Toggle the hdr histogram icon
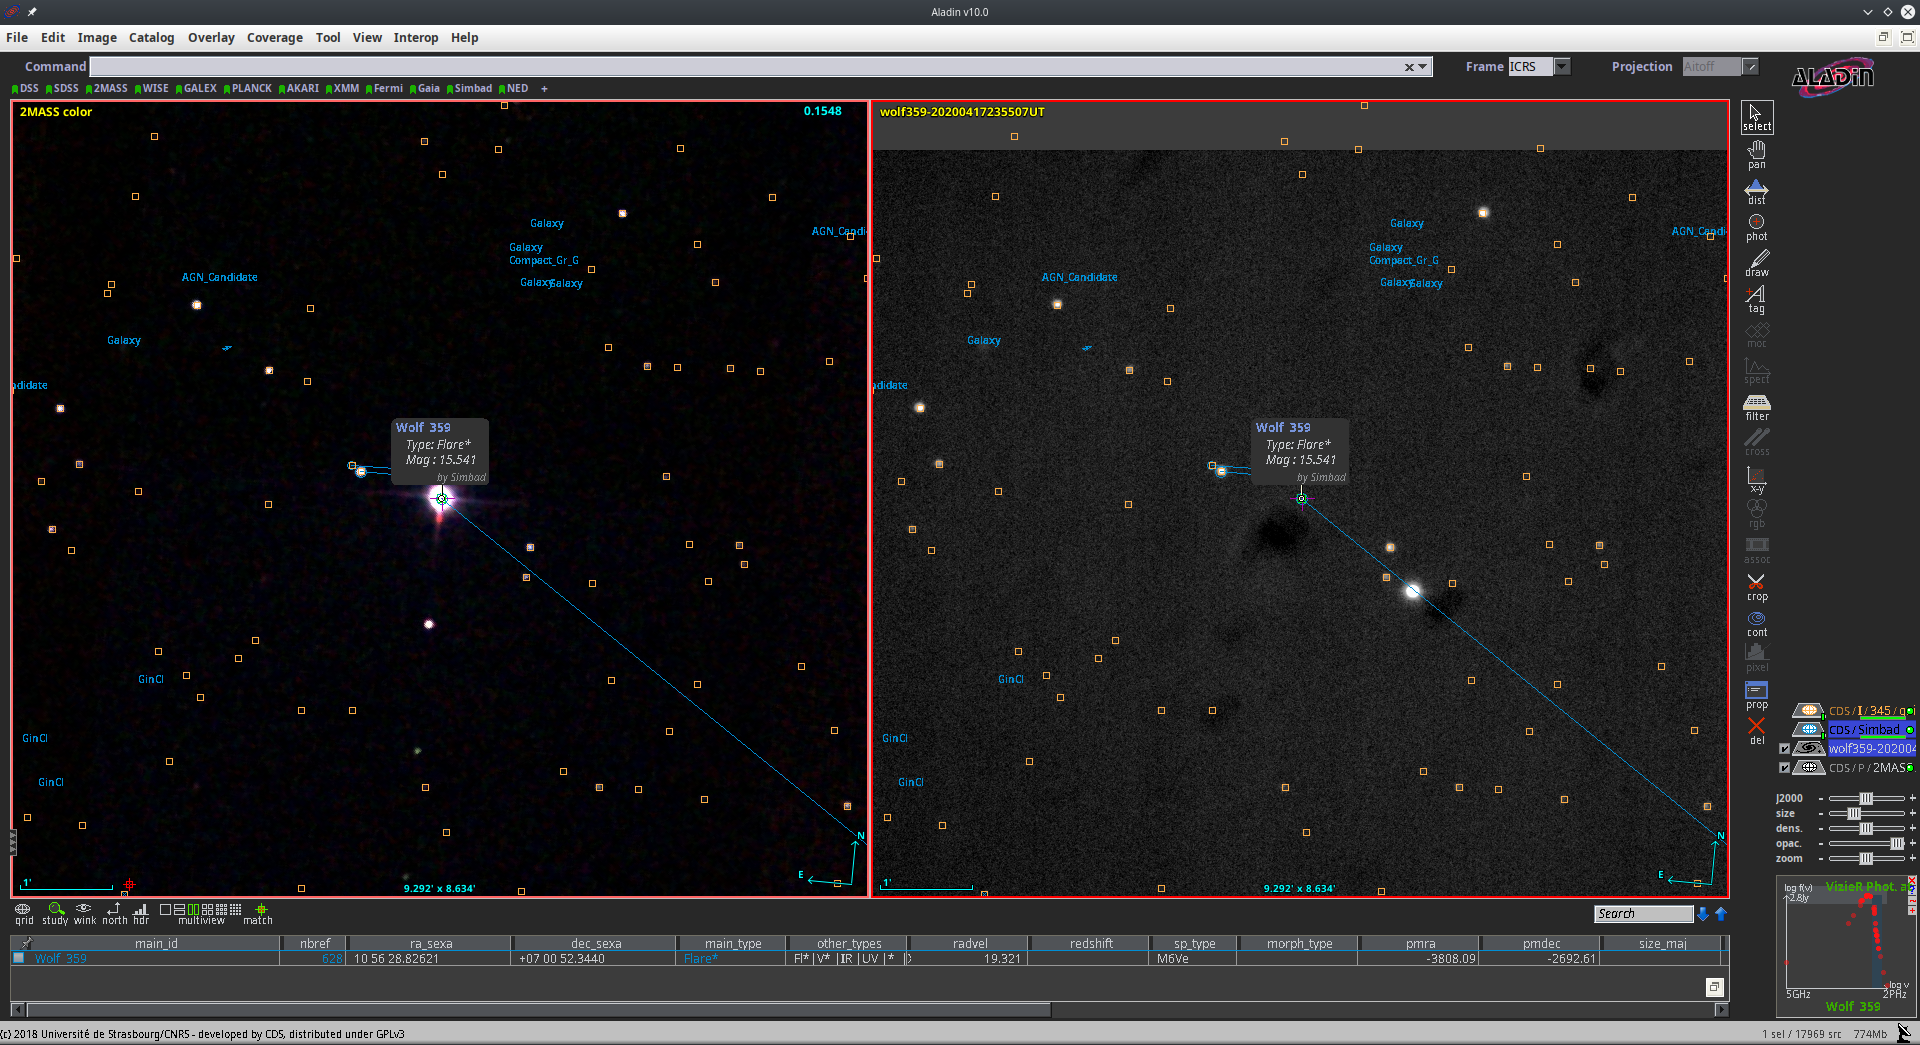1920x1045 pixels. (141, 913)
